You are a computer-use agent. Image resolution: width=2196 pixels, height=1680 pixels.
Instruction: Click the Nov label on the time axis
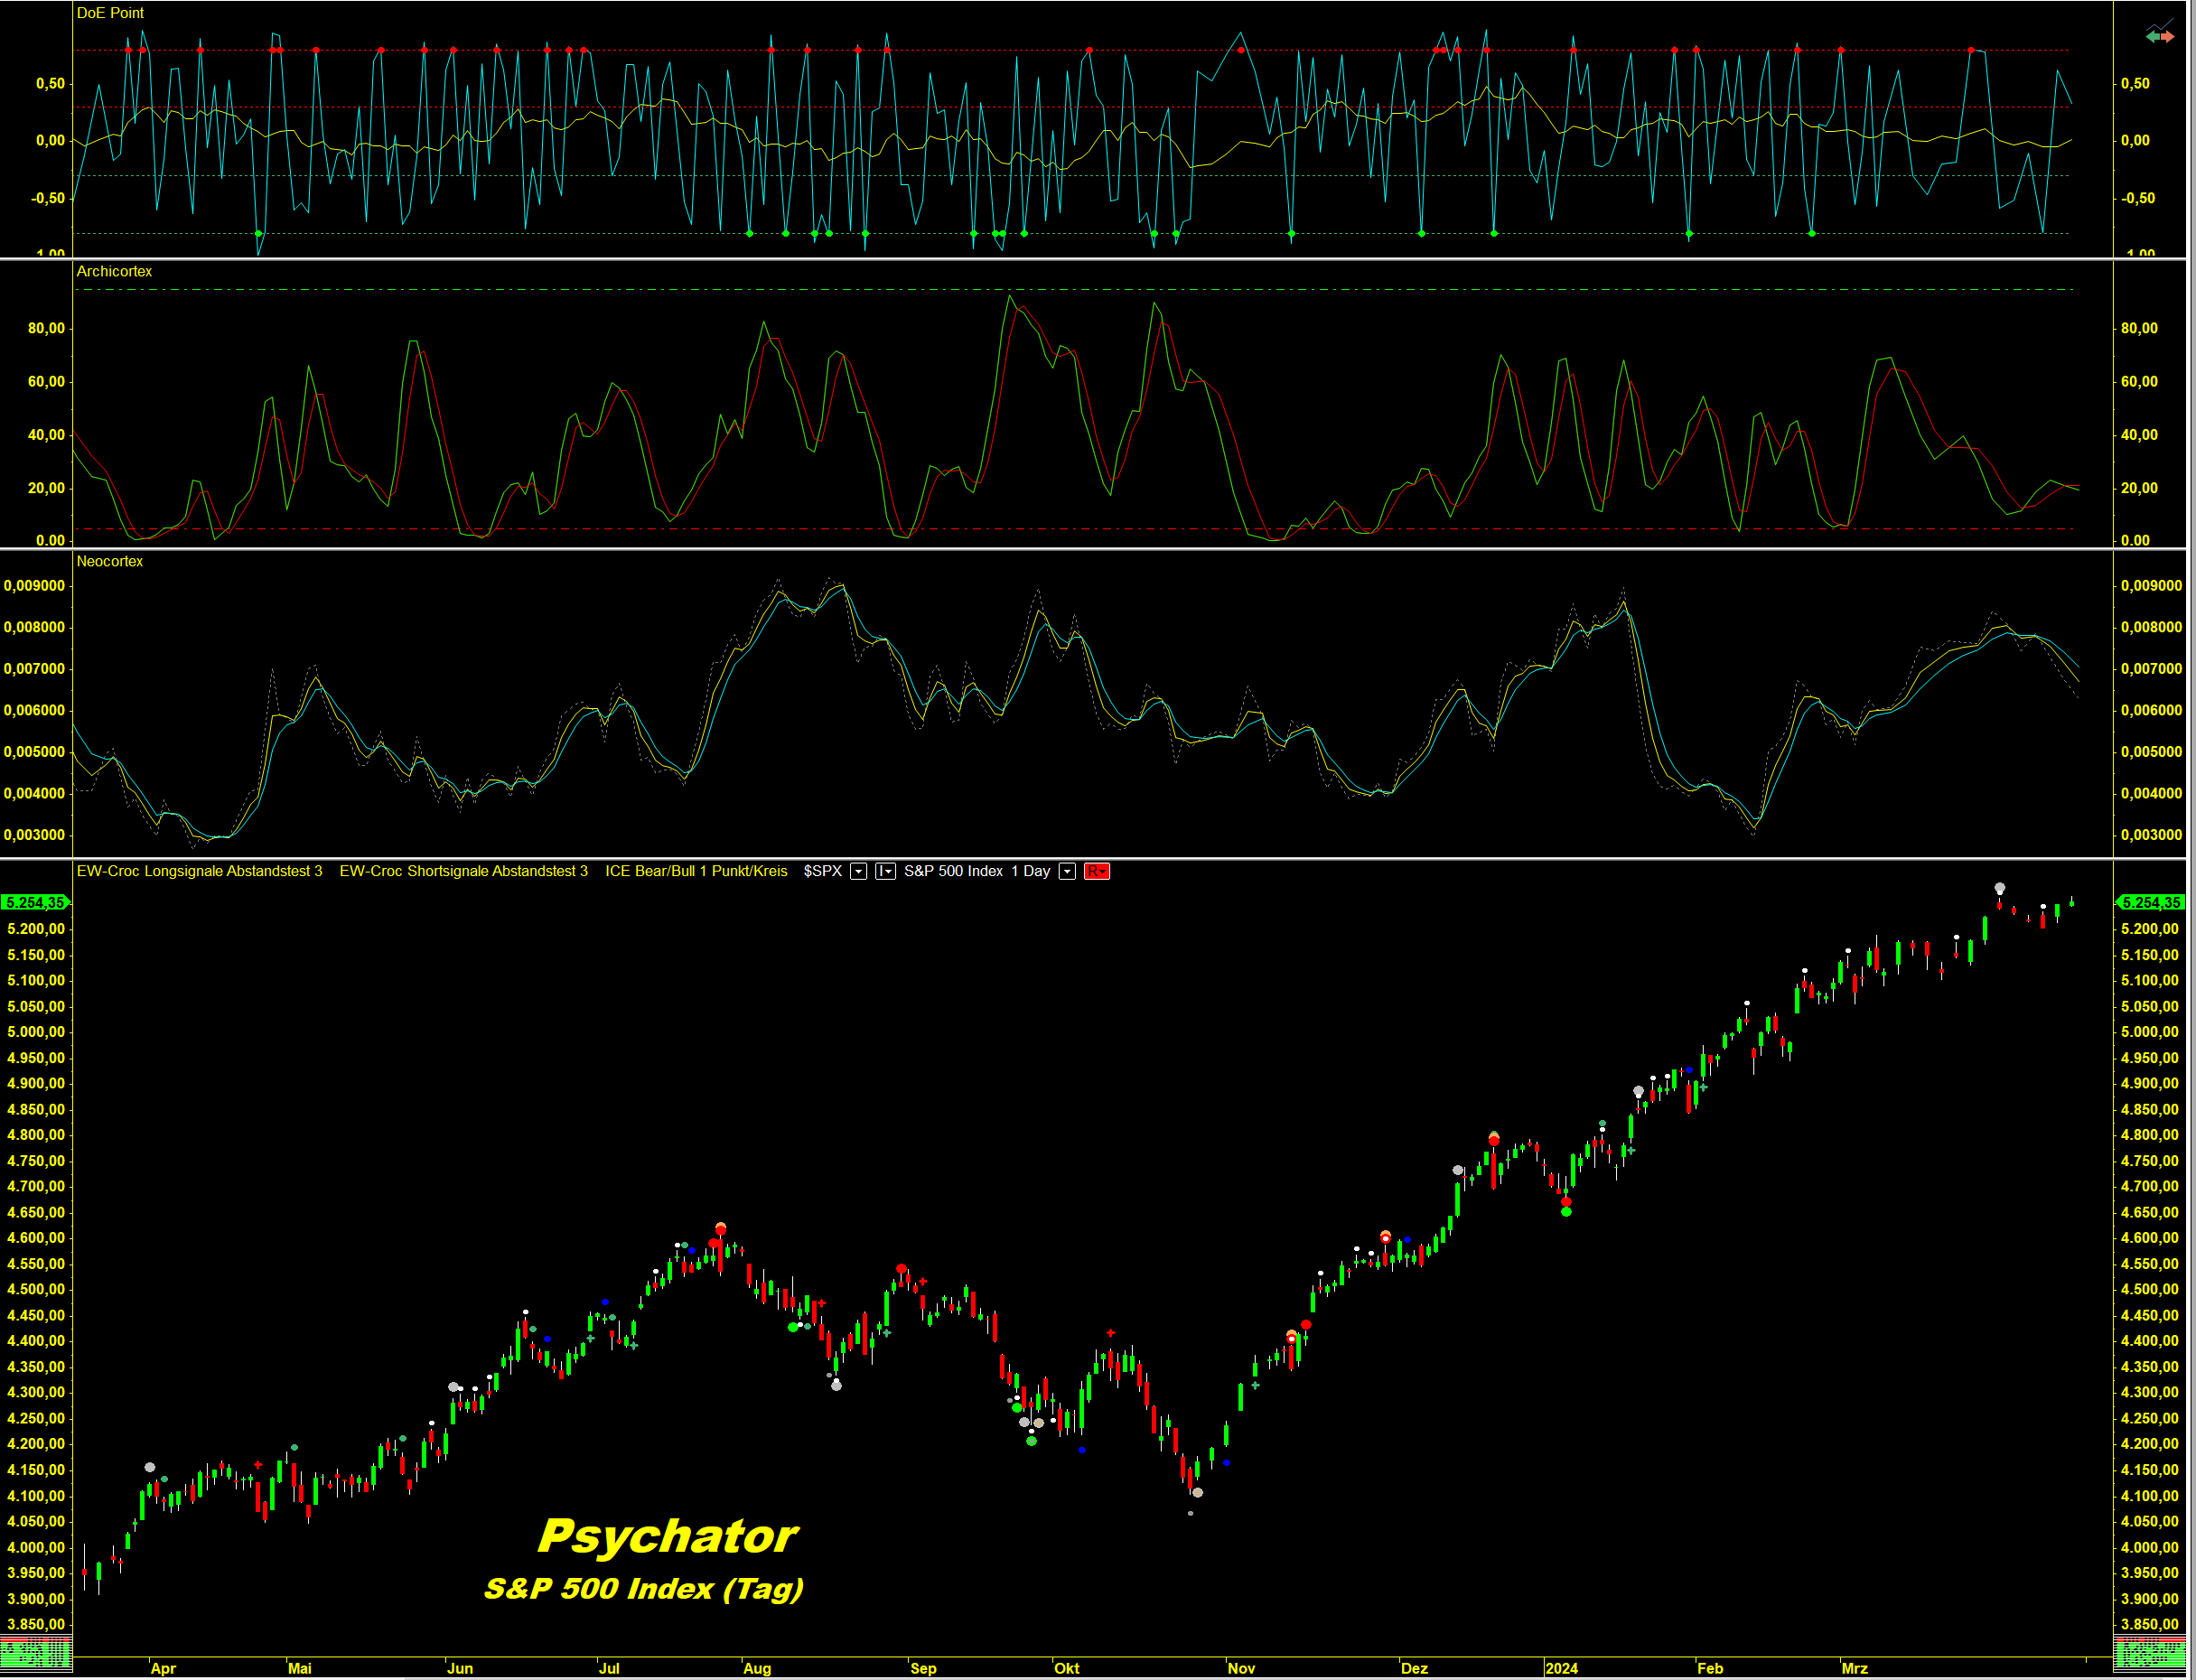(x=1240, y=1668)
